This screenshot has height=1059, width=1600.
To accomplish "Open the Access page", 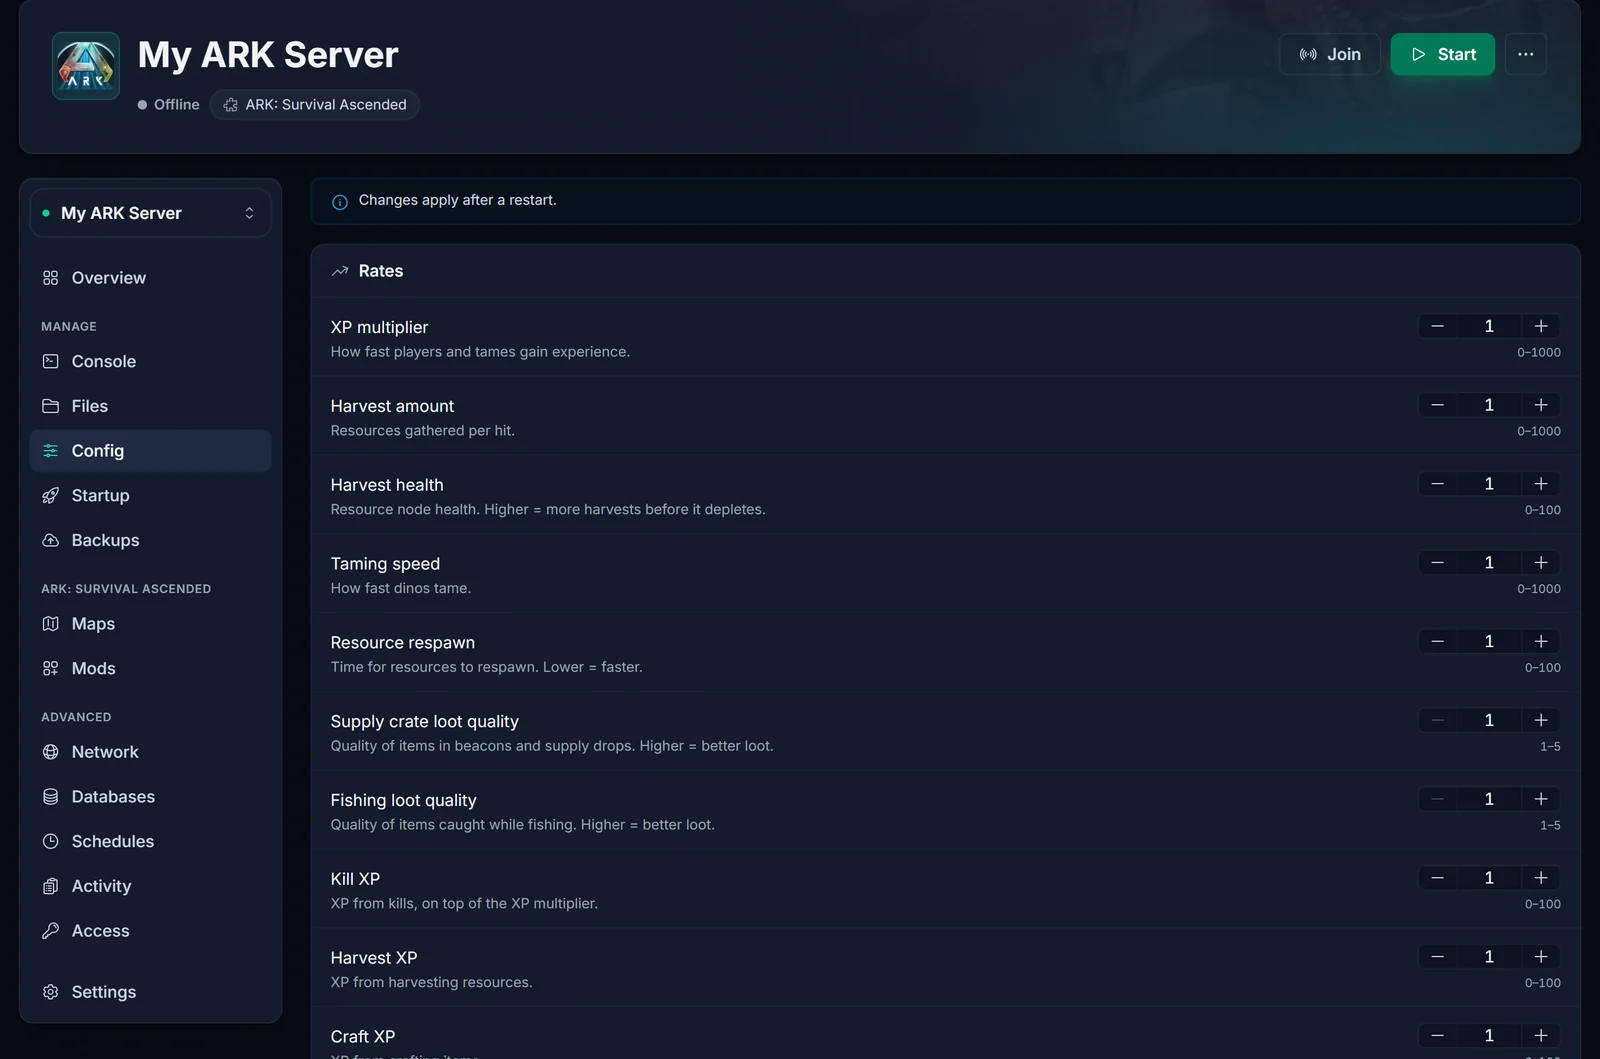I will [x=150, y=931].
